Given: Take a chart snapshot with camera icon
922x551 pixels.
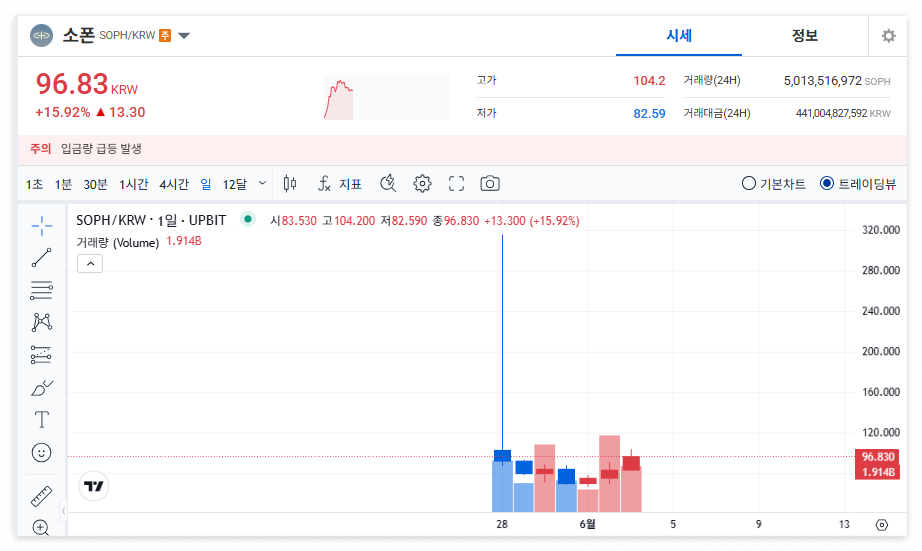Looking at the screenshot, I should [x=490, y=184].
